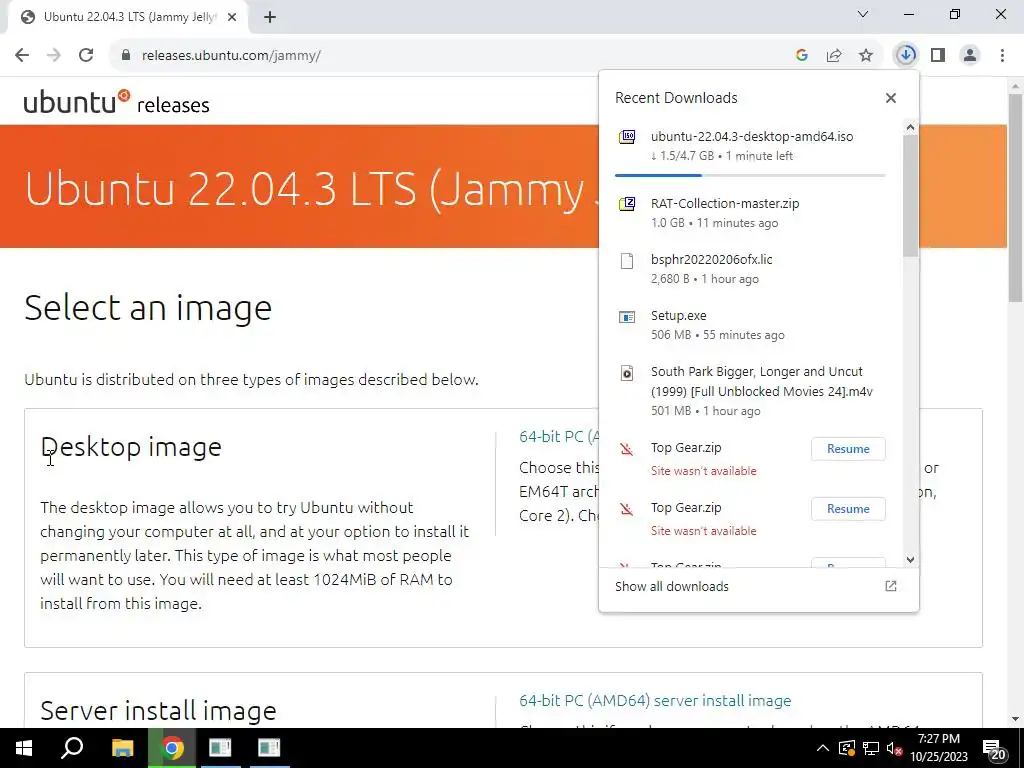Show hidden system tray icons
The image size is (1024, 768).
[823, 748]
